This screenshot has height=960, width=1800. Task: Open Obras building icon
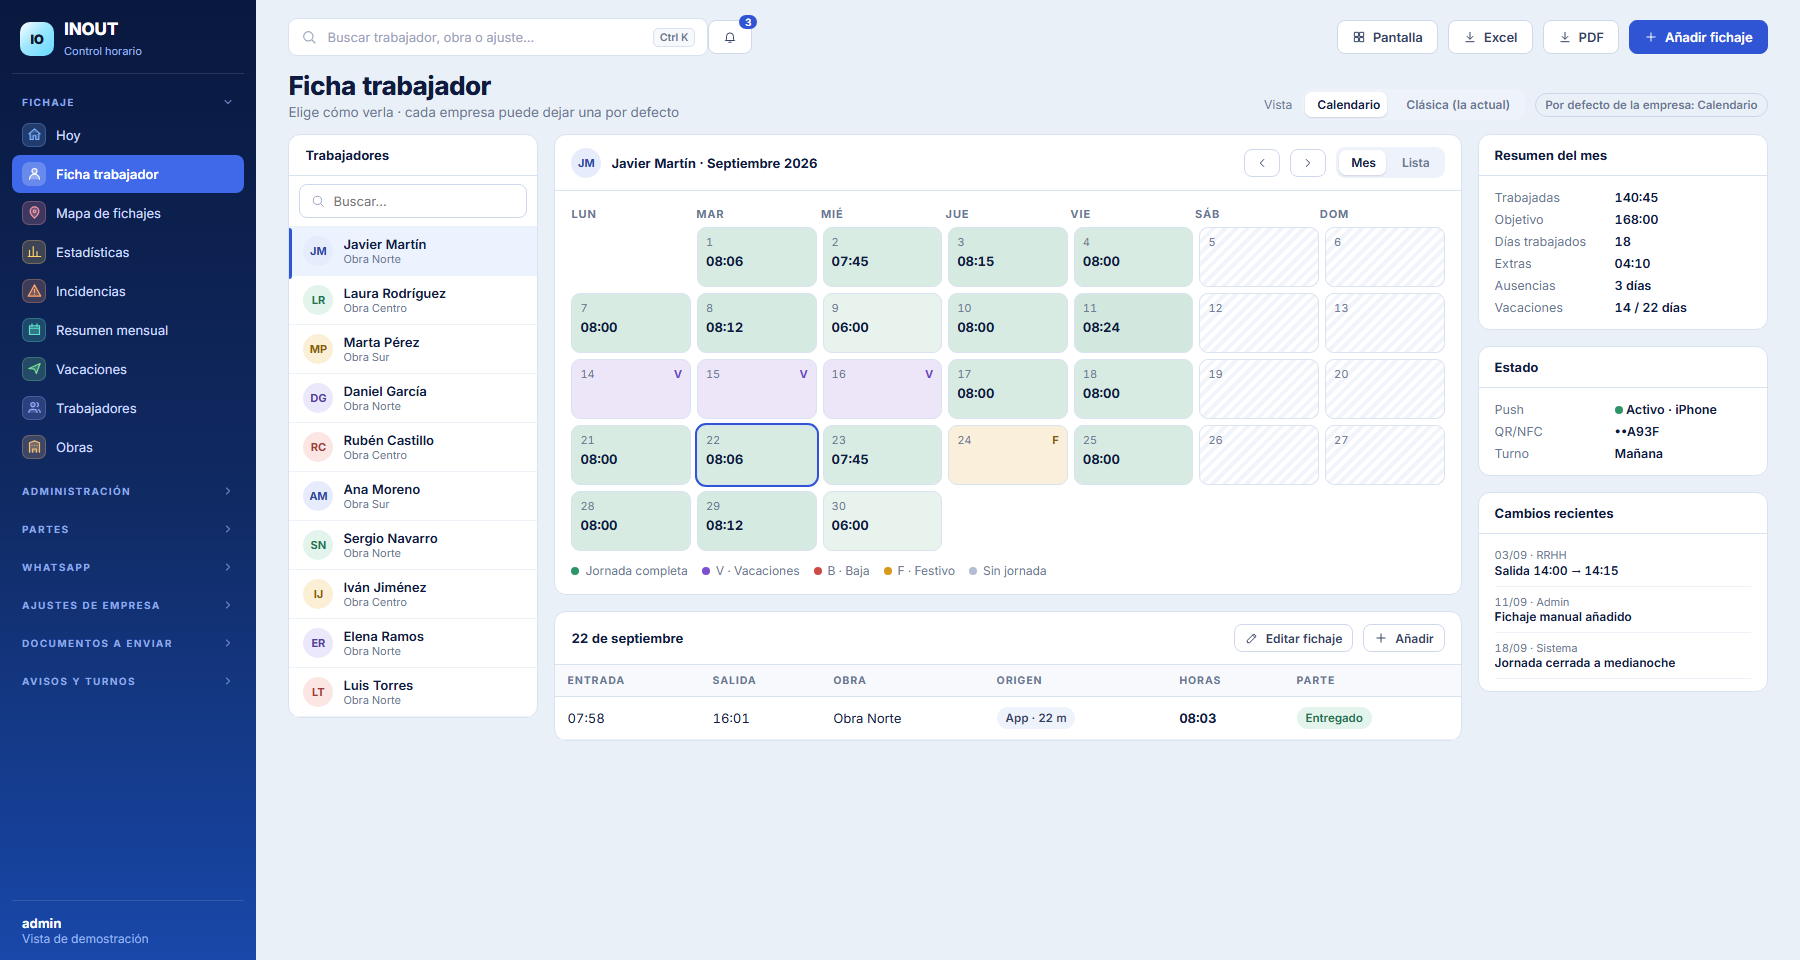35,447
